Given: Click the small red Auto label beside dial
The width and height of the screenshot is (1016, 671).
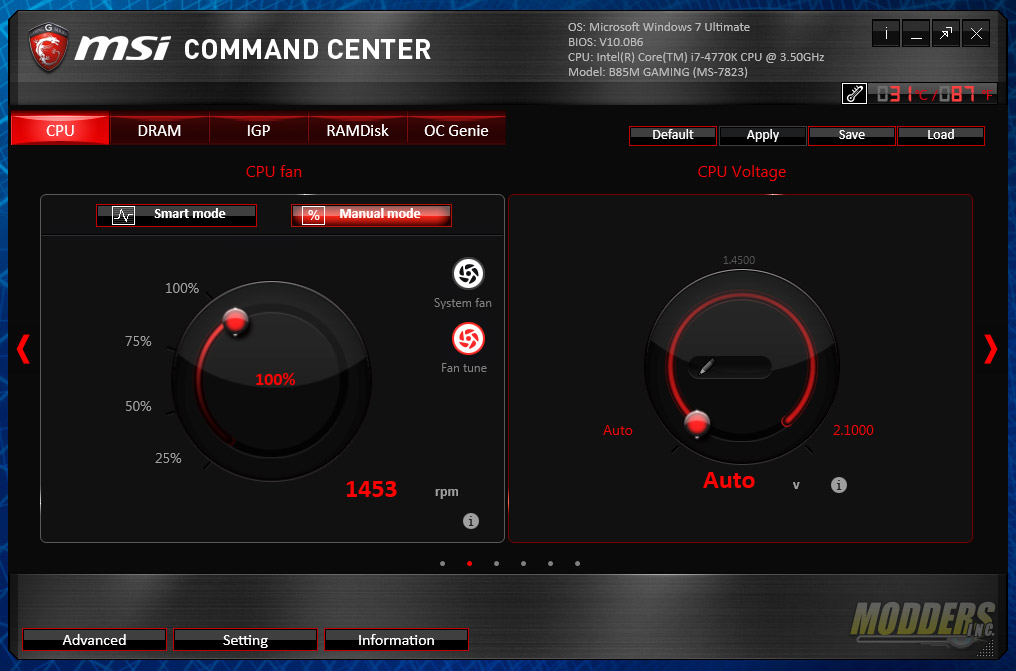Looking at the screenshot, I should pyautogui.click(x=618, y=430).
